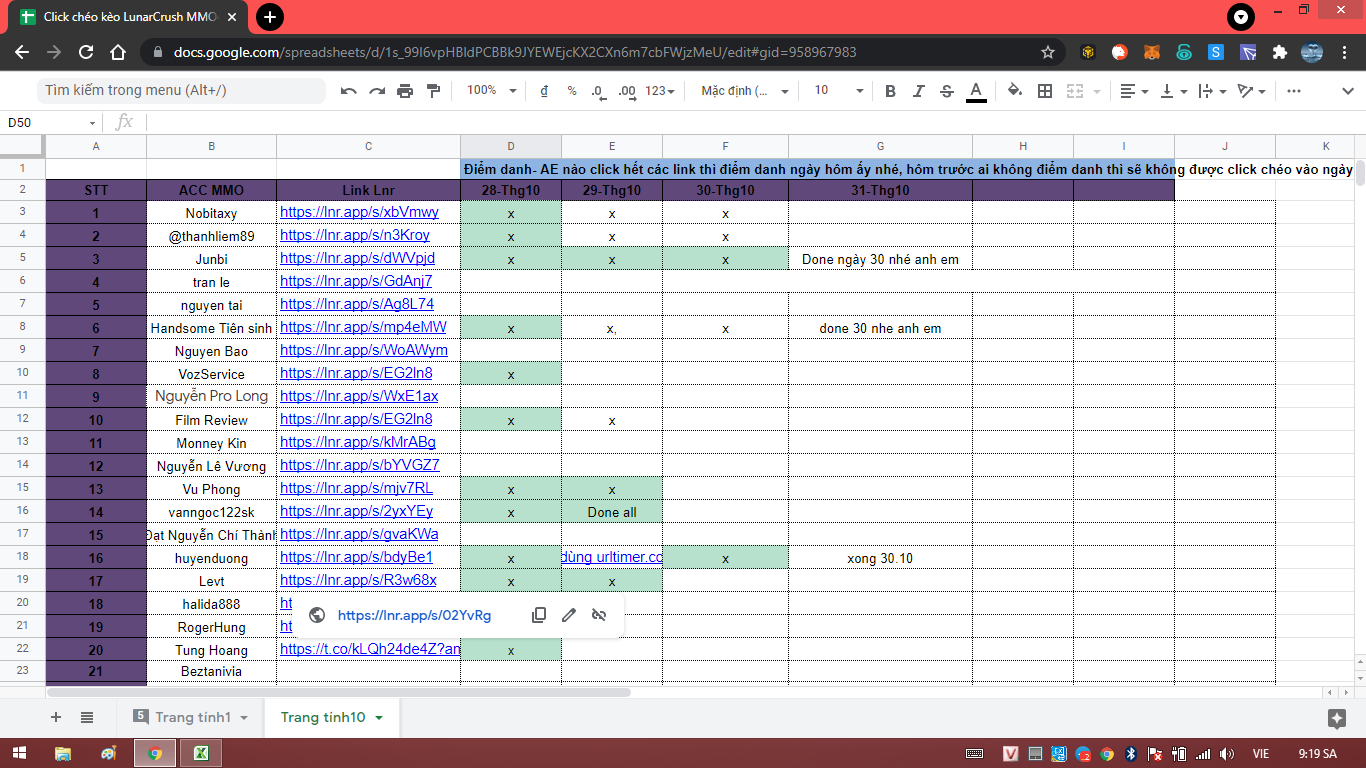This screenshot has height=768, width=1366.
Task: Edit the link with the pencil icon
Action: 569,615
